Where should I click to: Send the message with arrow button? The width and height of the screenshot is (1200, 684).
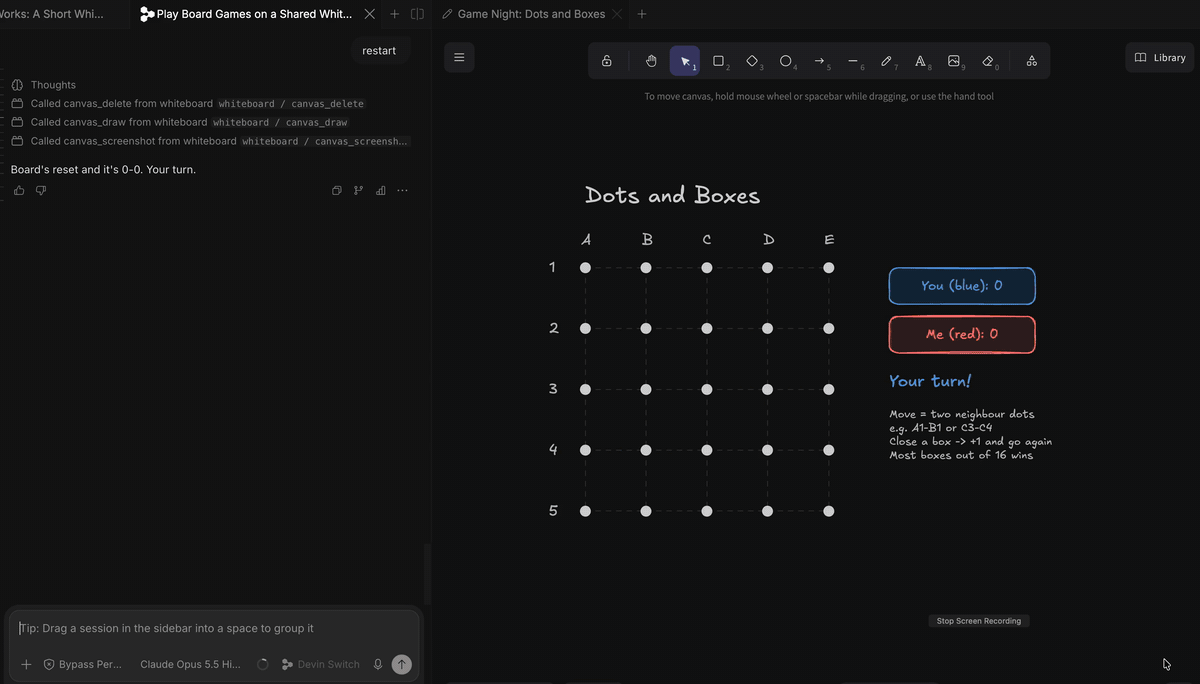(401, 664)
